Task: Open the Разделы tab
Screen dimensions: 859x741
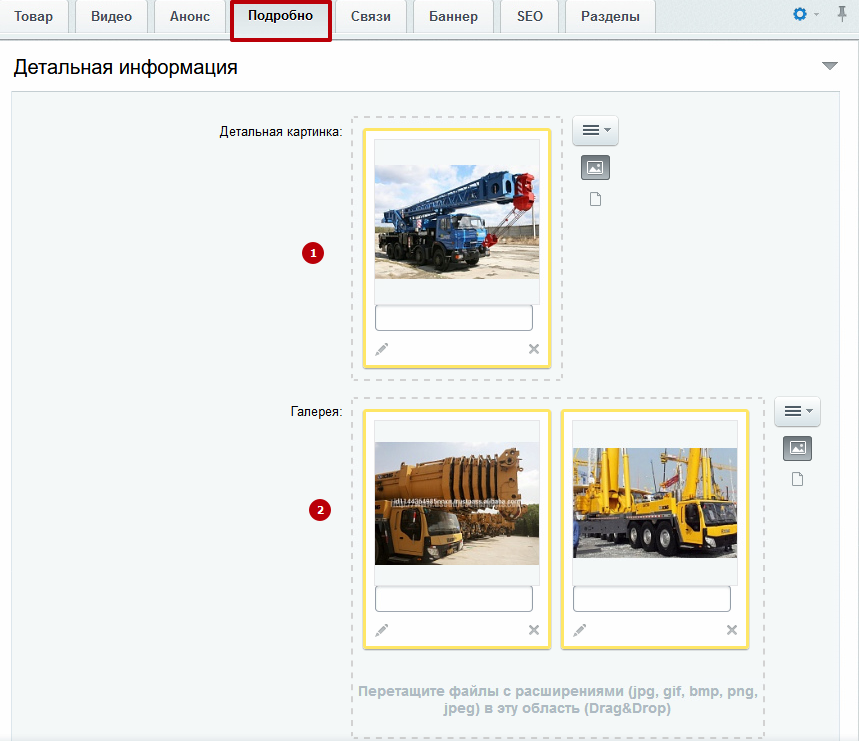Action: pos(610,16)
